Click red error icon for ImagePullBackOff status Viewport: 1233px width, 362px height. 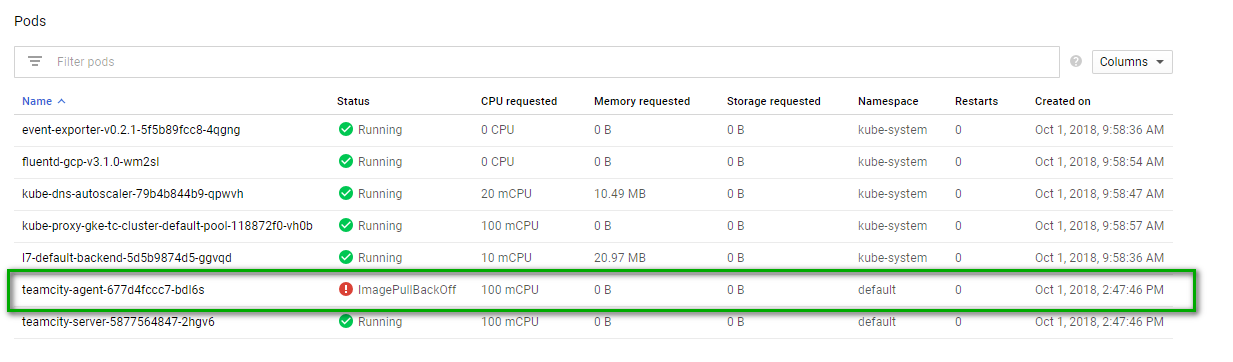coord(346,290)
